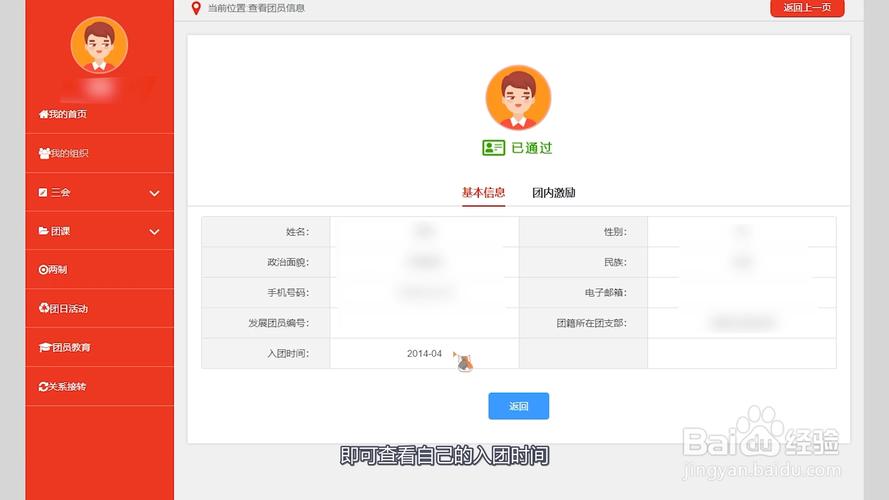889x500 pixels.
Task: Open 团员教育 in the sidebar
Action: [x=99, y=347]
